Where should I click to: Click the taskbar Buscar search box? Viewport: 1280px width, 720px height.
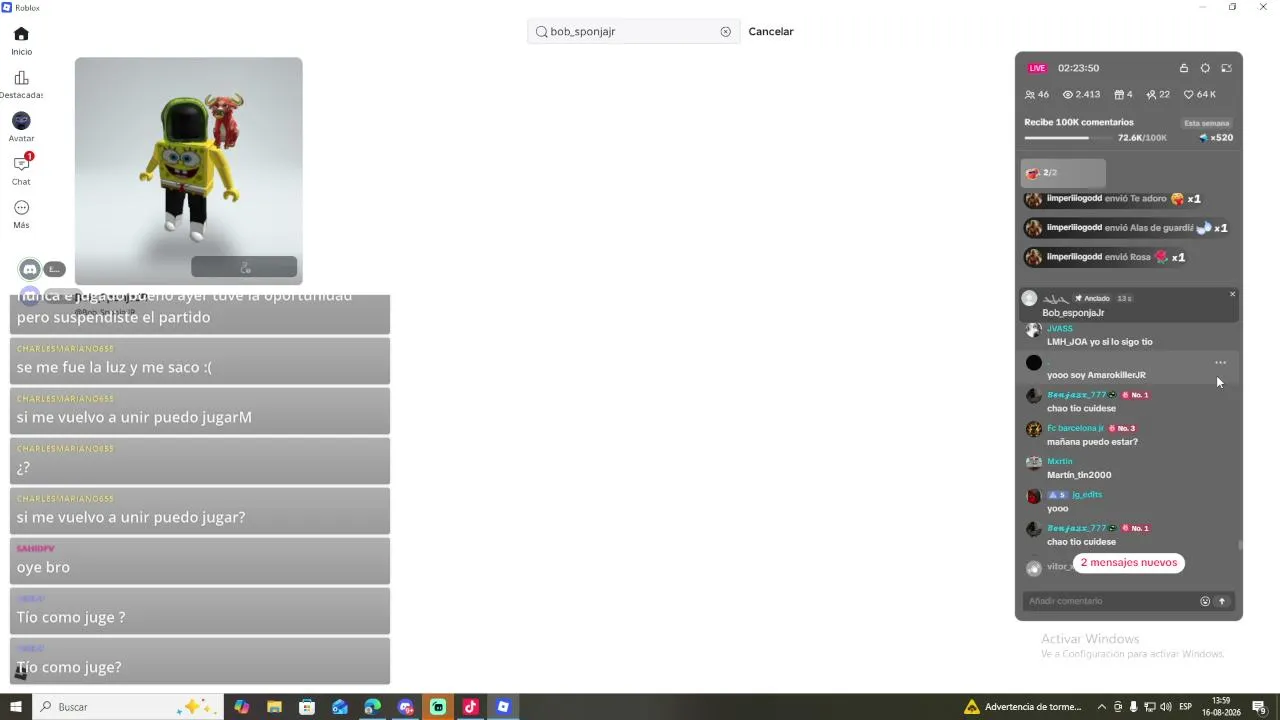click(127, 707)
